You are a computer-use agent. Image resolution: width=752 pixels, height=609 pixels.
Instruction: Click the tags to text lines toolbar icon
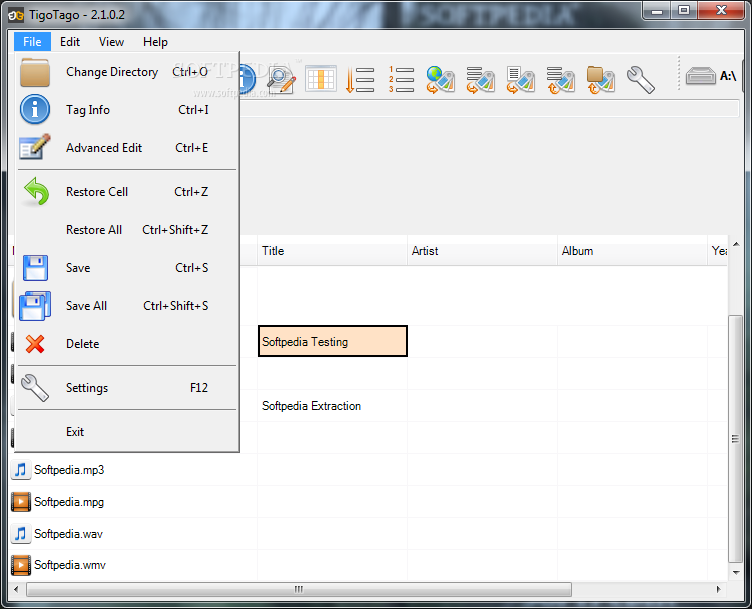[x=561, y=80]
